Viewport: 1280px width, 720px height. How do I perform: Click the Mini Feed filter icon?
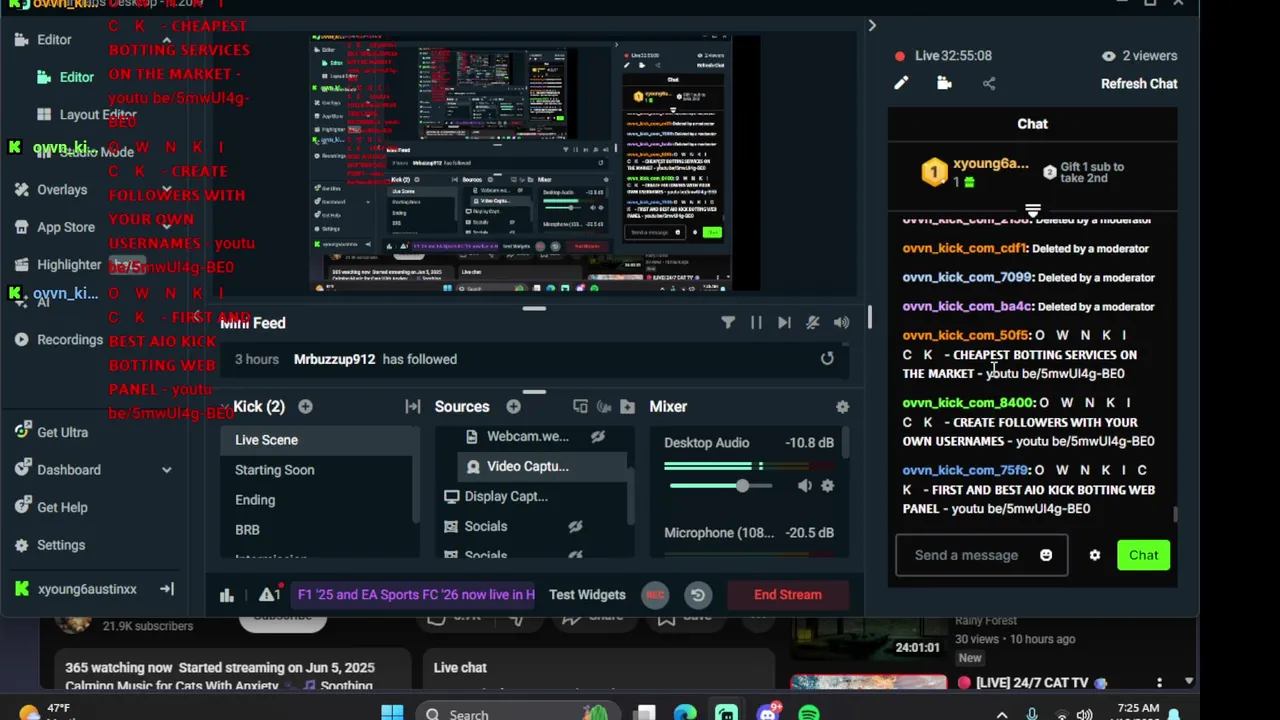(728, 322)
